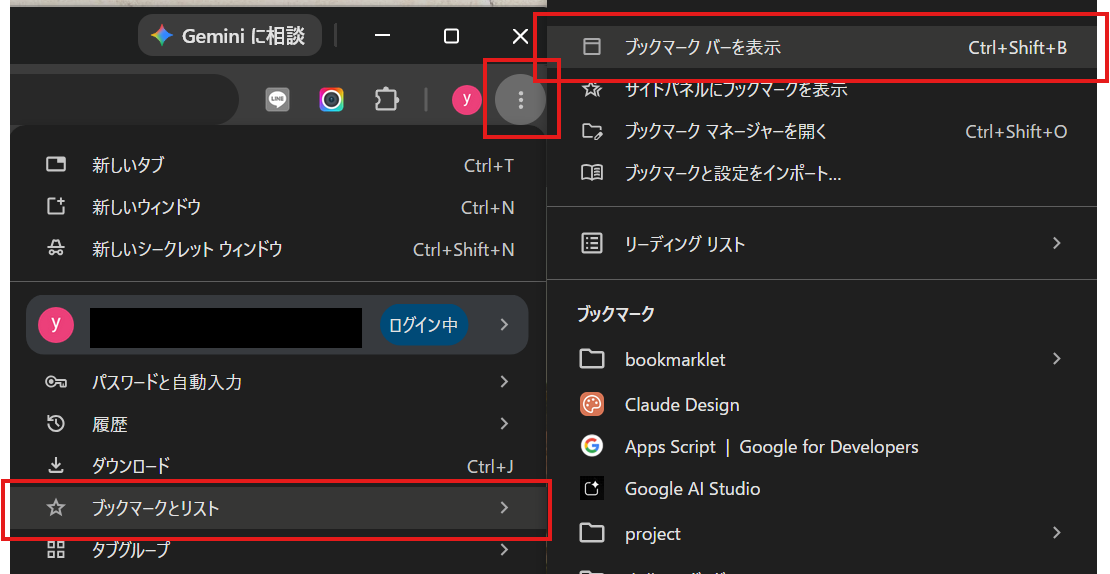The height and width of the screenshot is (574, 1110).
Task: Click the Claude Design favicon
Action: click(592, 404)
